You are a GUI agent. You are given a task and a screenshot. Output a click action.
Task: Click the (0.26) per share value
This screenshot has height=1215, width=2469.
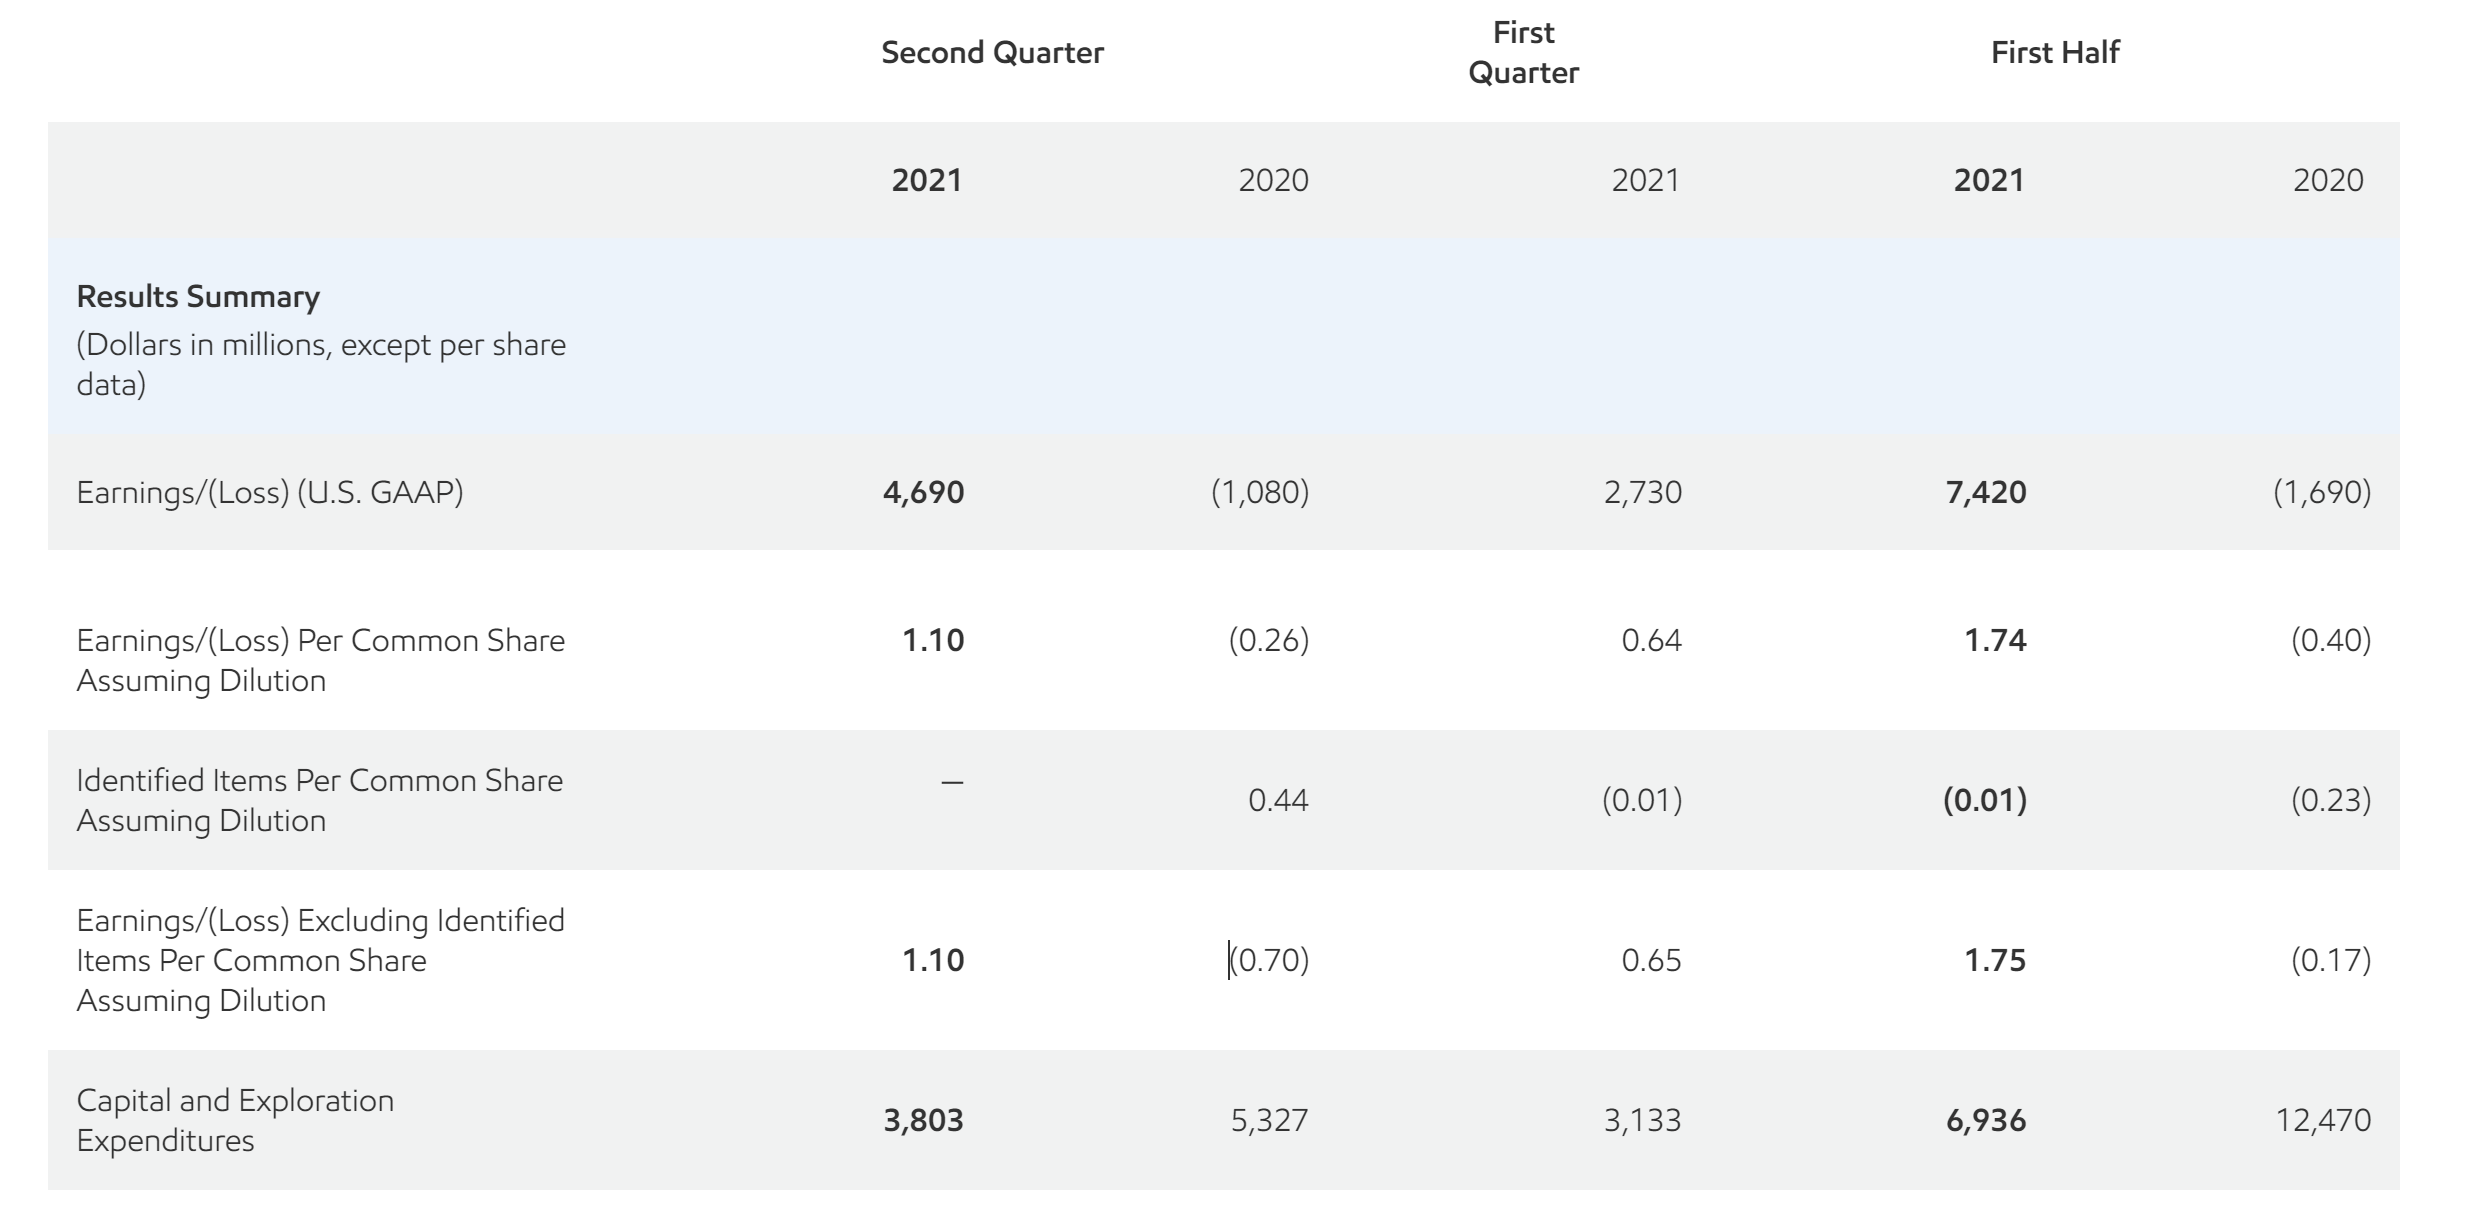(x=1268, y=640)
